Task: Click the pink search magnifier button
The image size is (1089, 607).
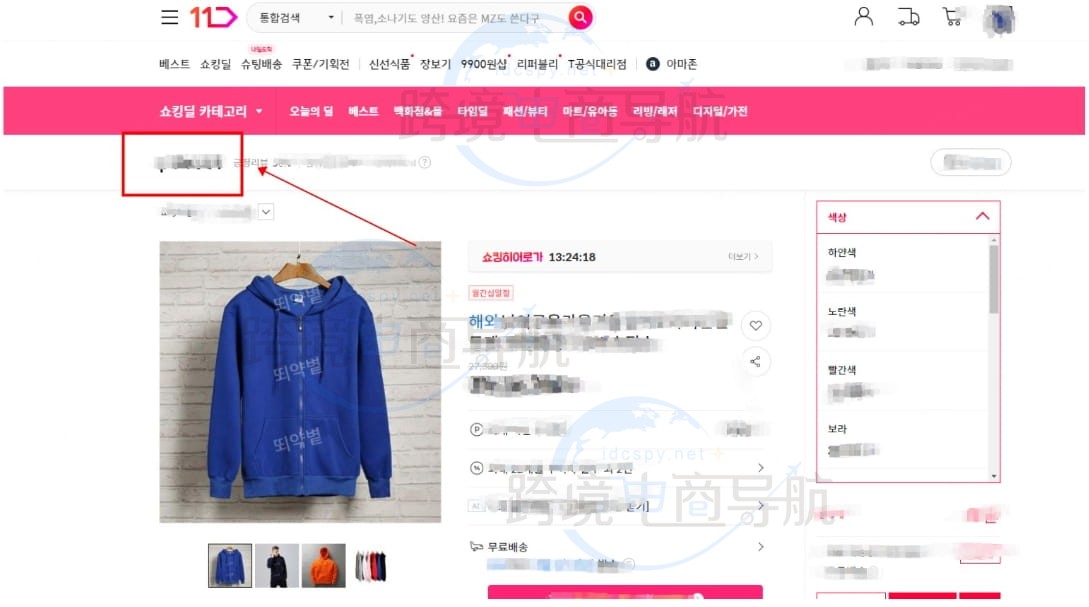Action: pyautogui.click(x=580, y=17)
